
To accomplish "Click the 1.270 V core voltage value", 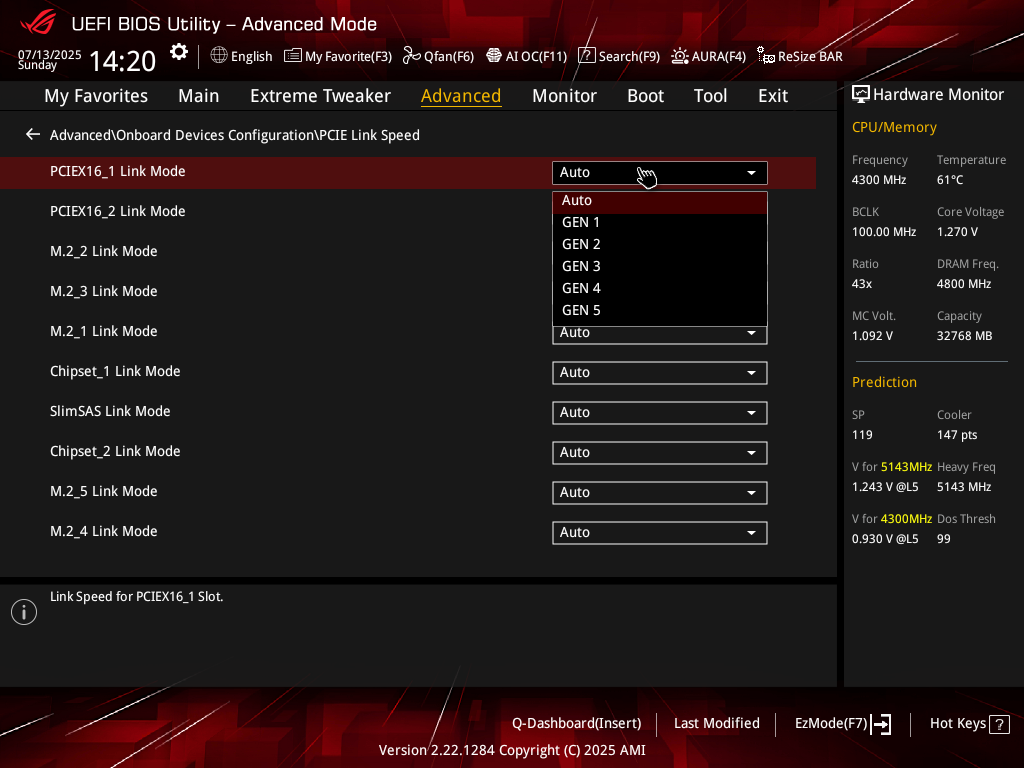I will (x=957, y=232).
